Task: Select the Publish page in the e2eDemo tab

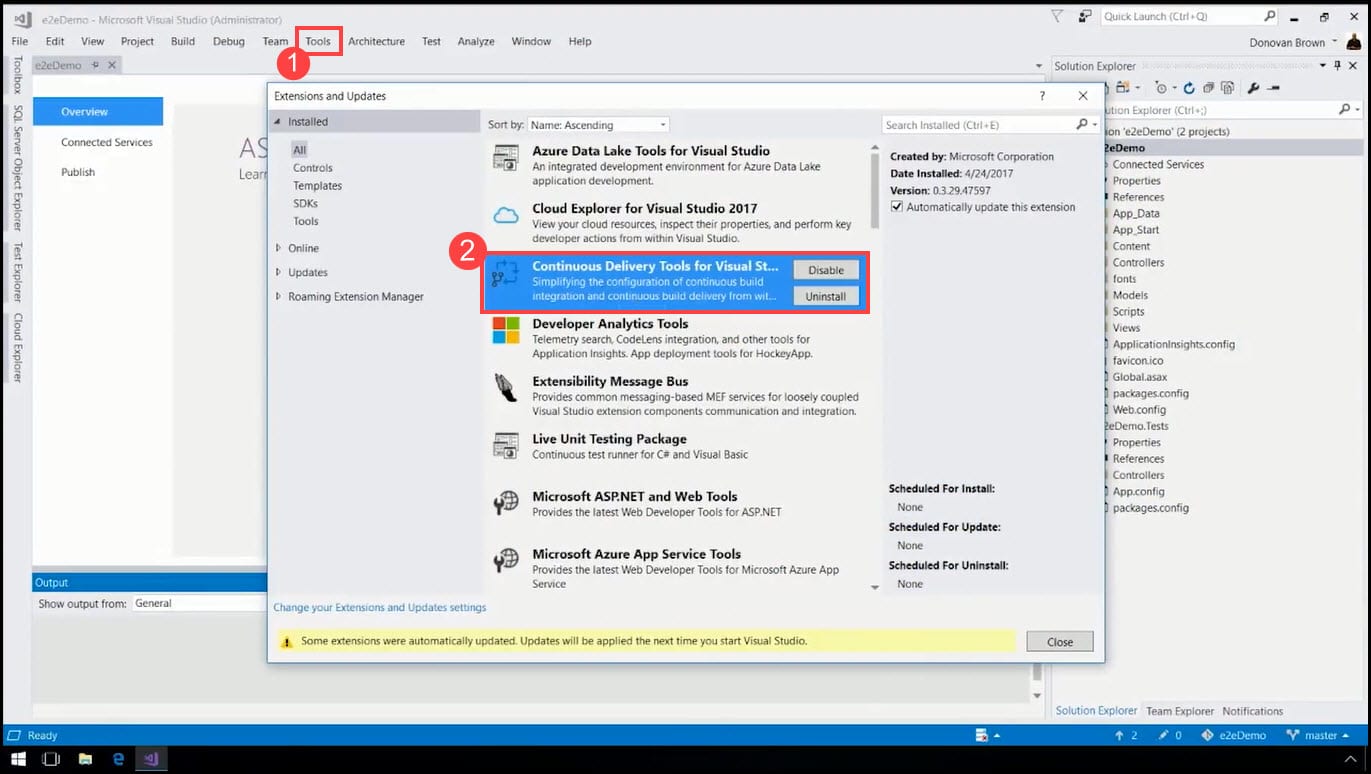Action: (x=78, y=172)
